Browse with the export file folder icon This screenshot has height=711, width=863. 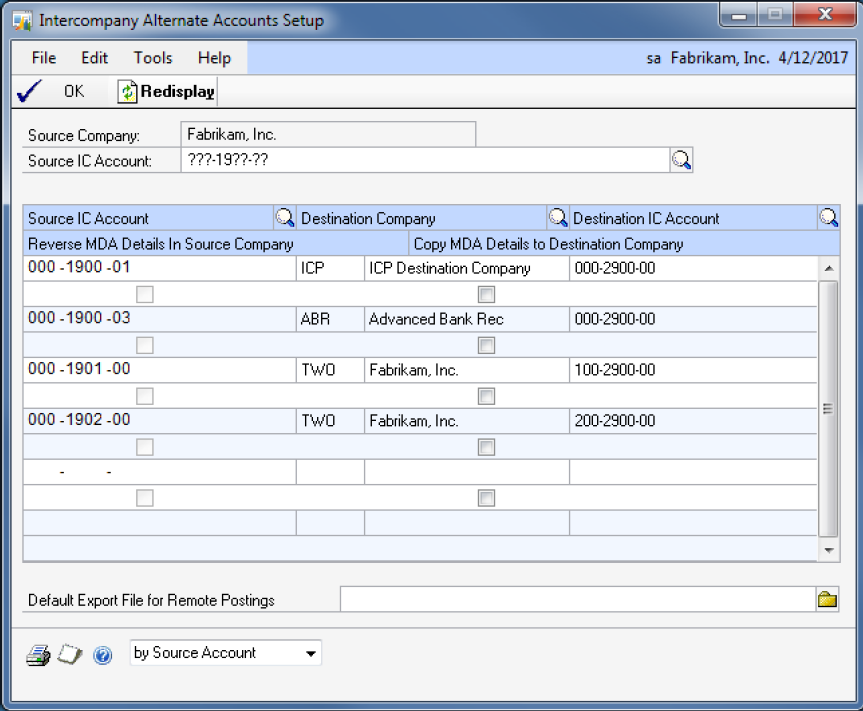(827, 599)
